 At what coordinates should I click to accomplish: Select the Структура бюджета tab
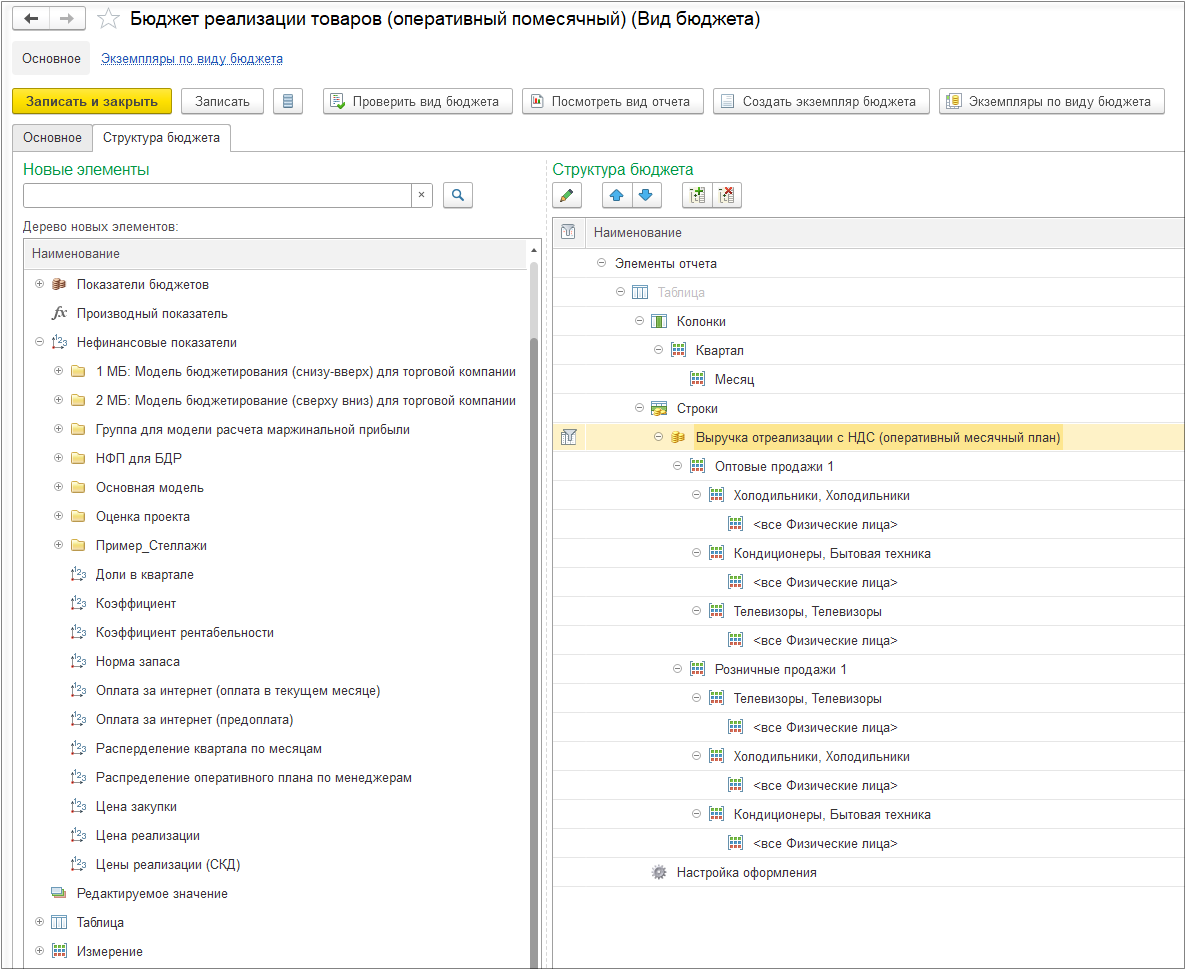tap(161, 138)
